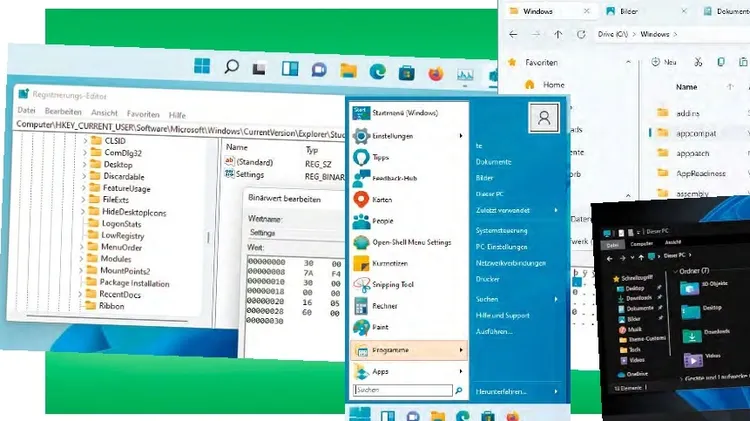
Task: Open People icon in start menu
Action: click(x=361, y=221)
